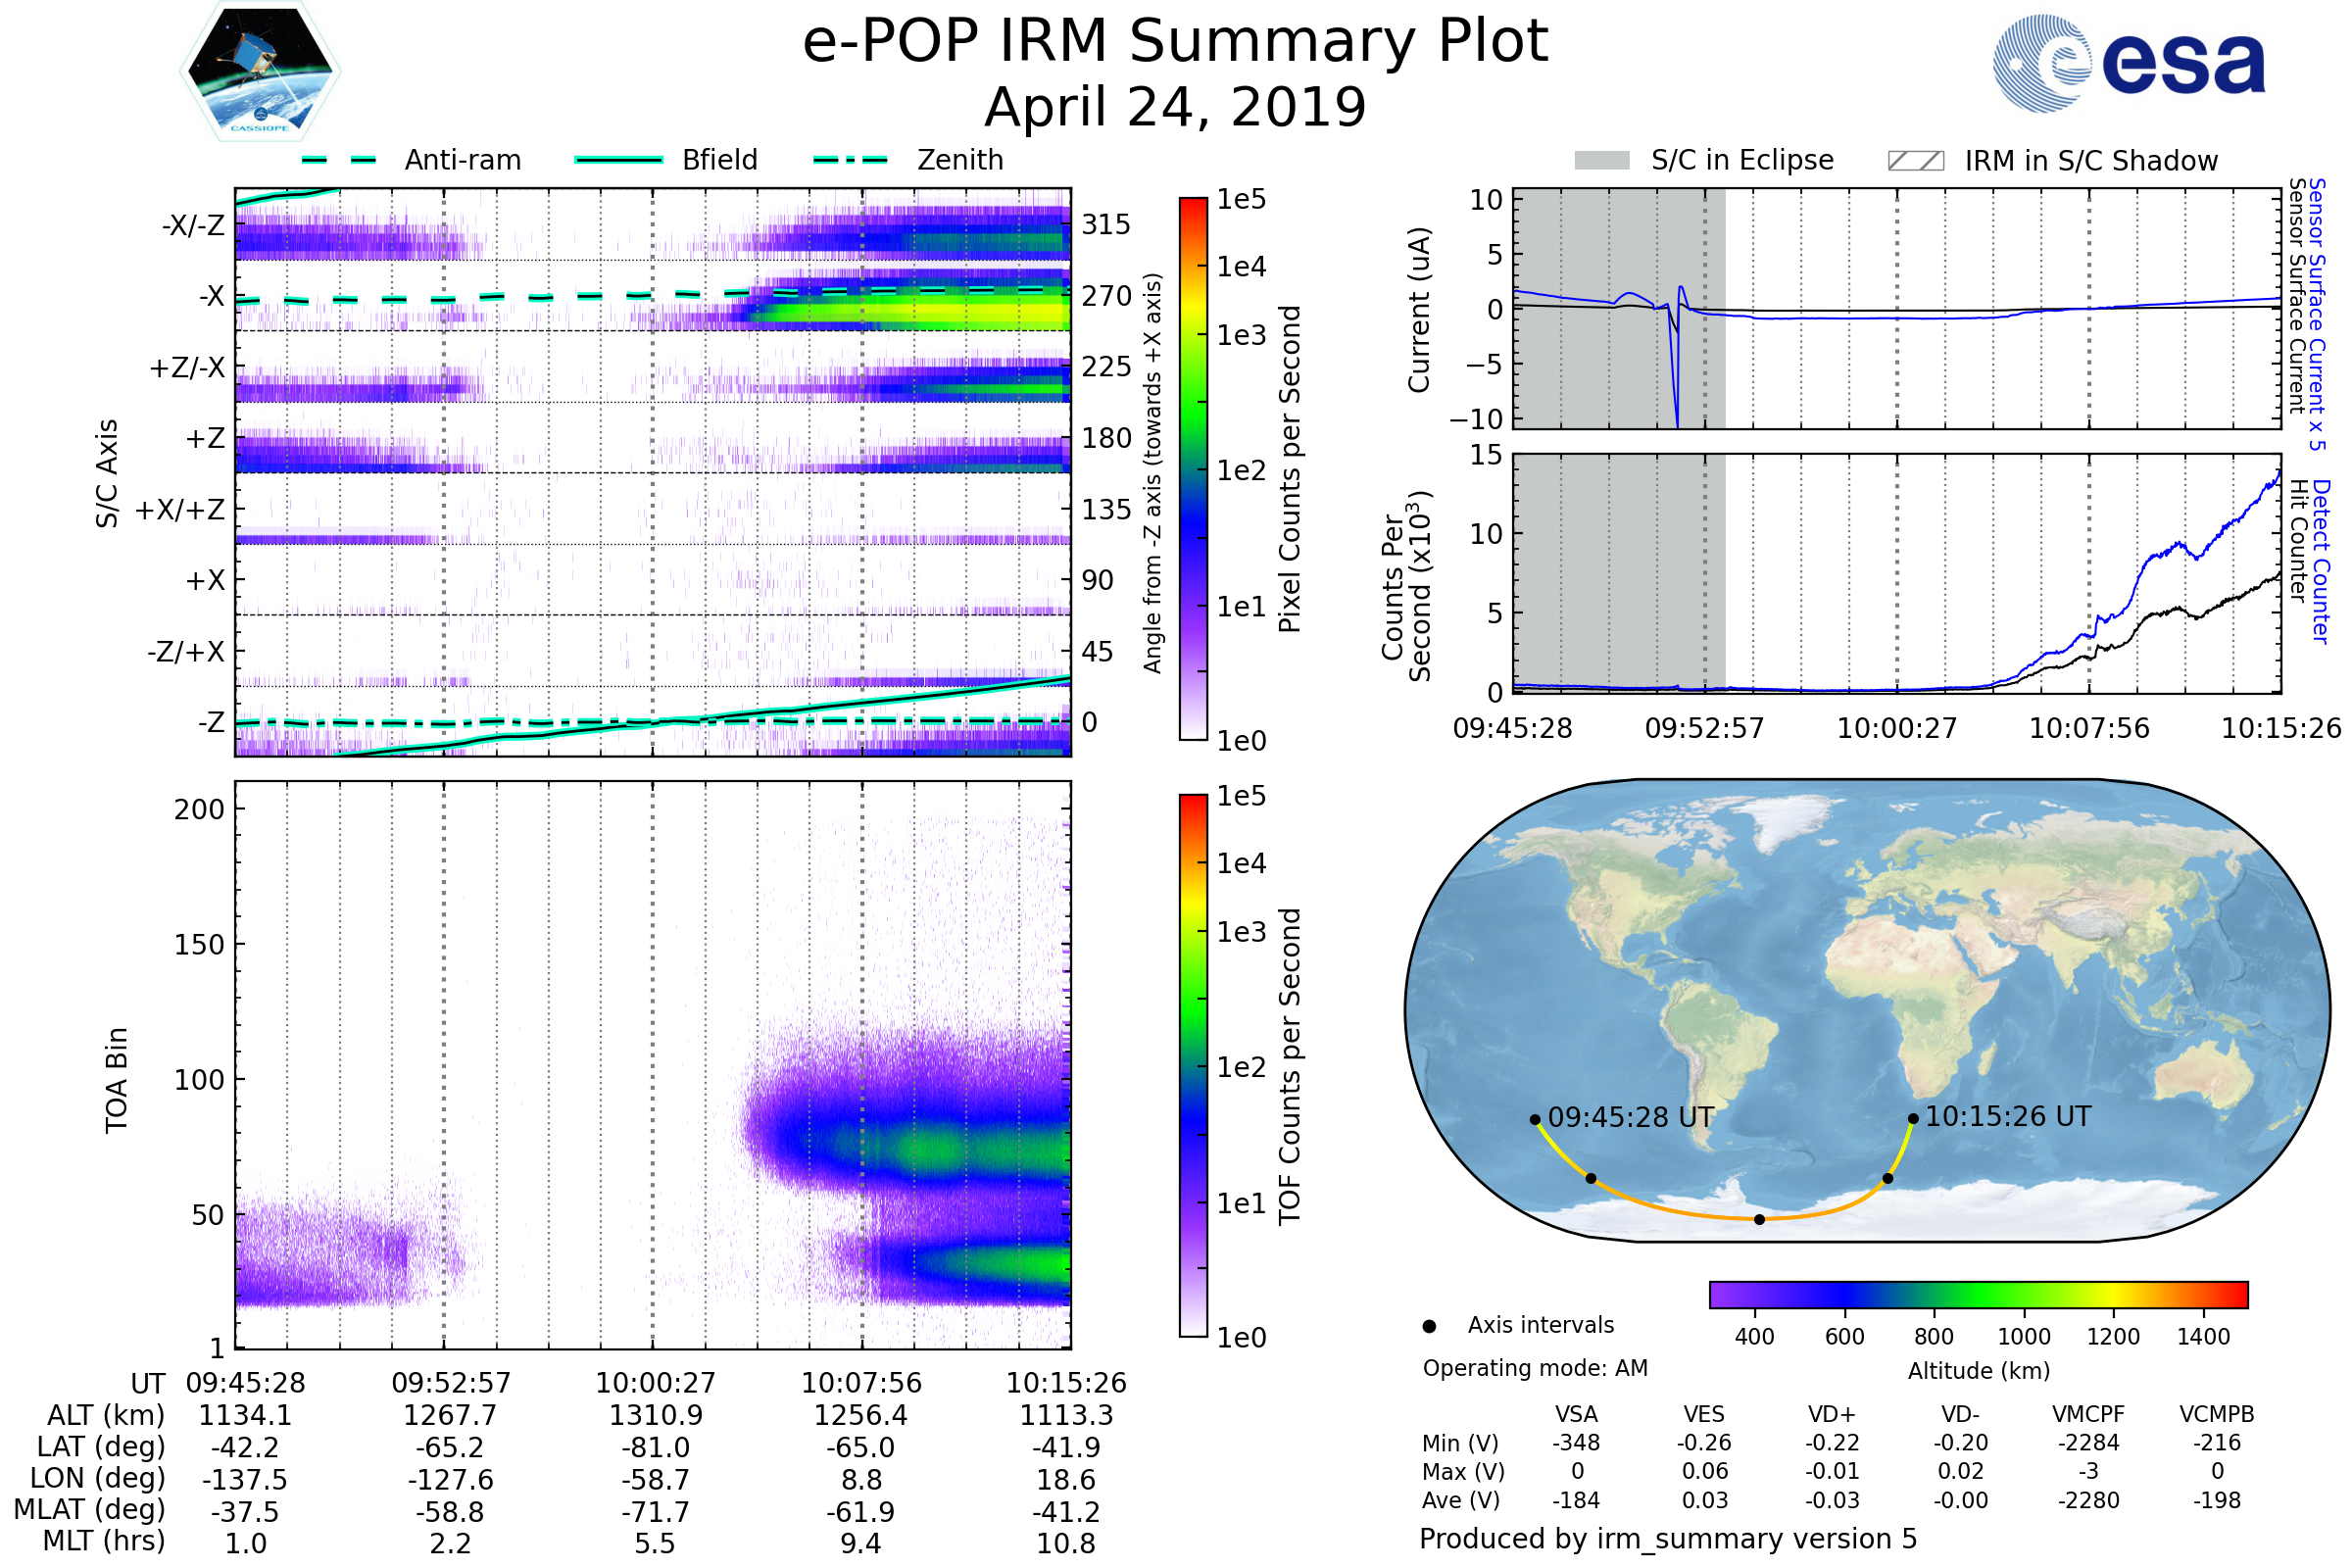Click the Operating mode: AM text
The height and width of the screenshot is (1568, 2352).
tap(1535, 1368)
